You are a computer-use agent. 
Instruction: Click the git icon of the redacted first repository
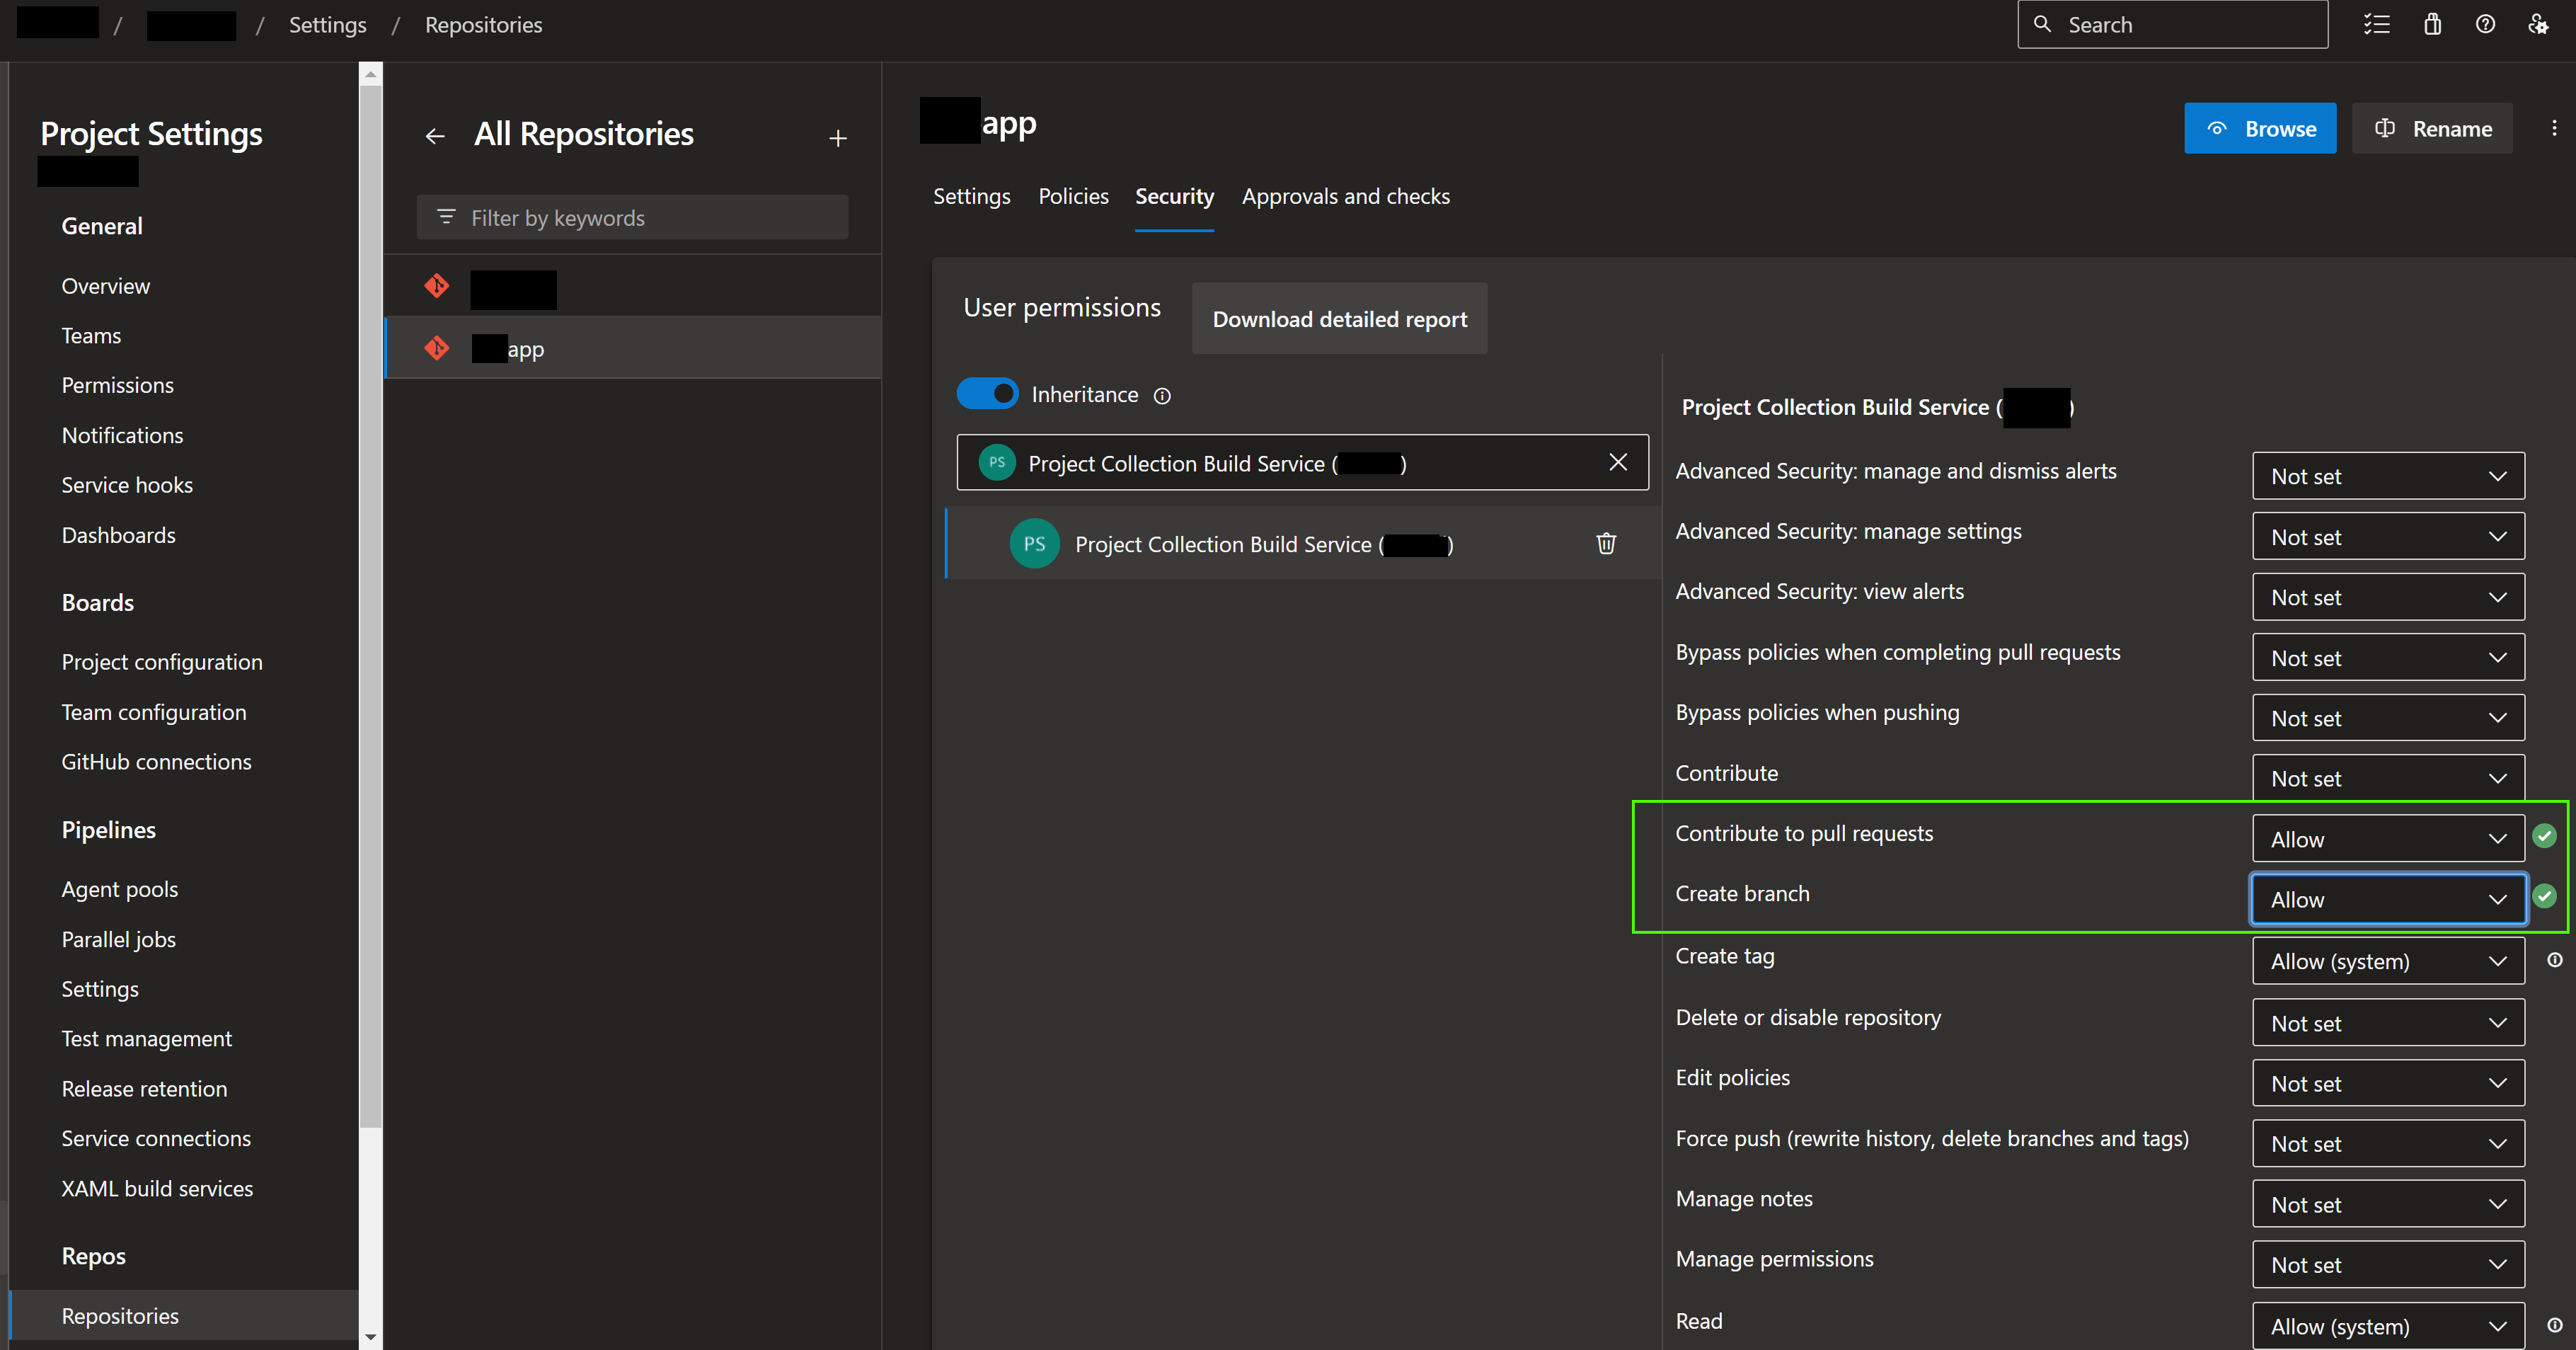[437, 286]
